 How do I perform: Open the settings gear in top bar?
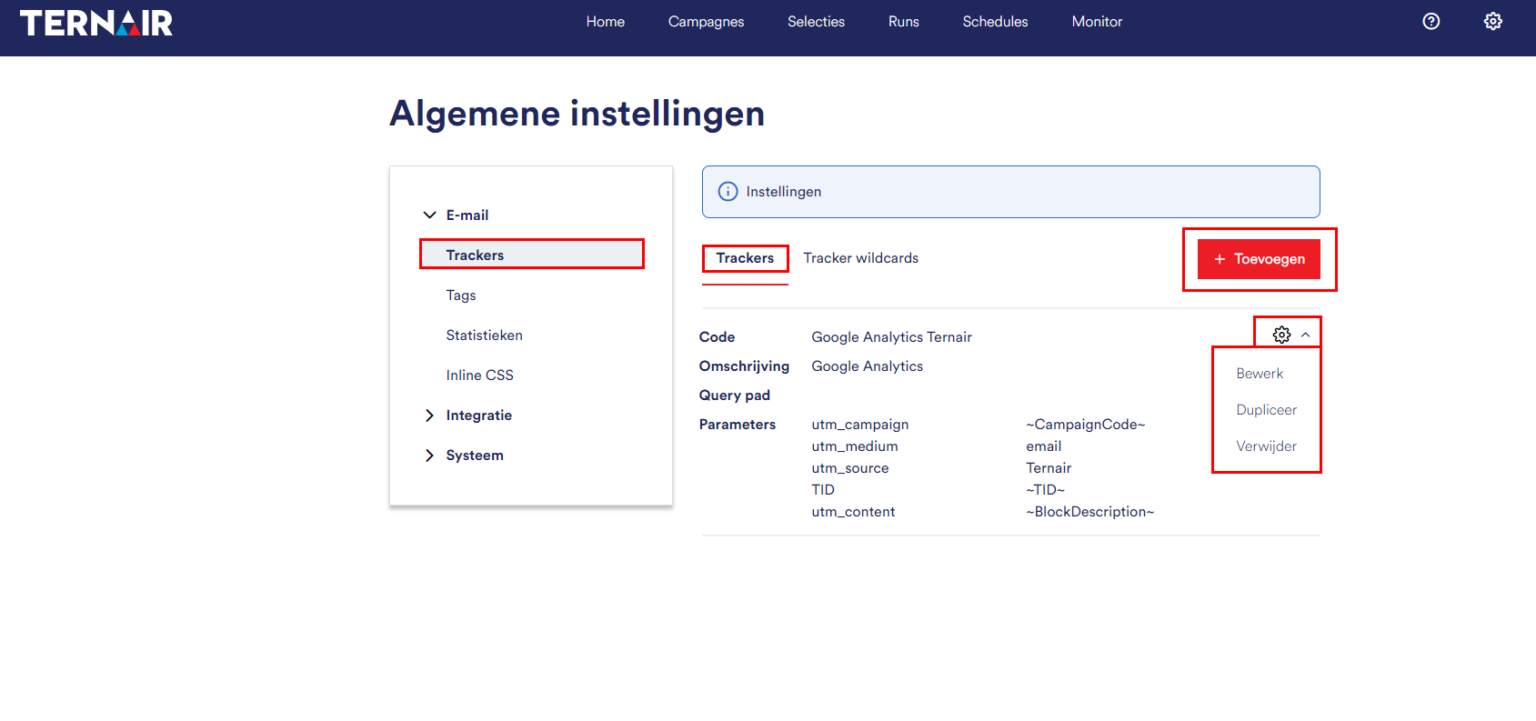[x=1493, y=22]
